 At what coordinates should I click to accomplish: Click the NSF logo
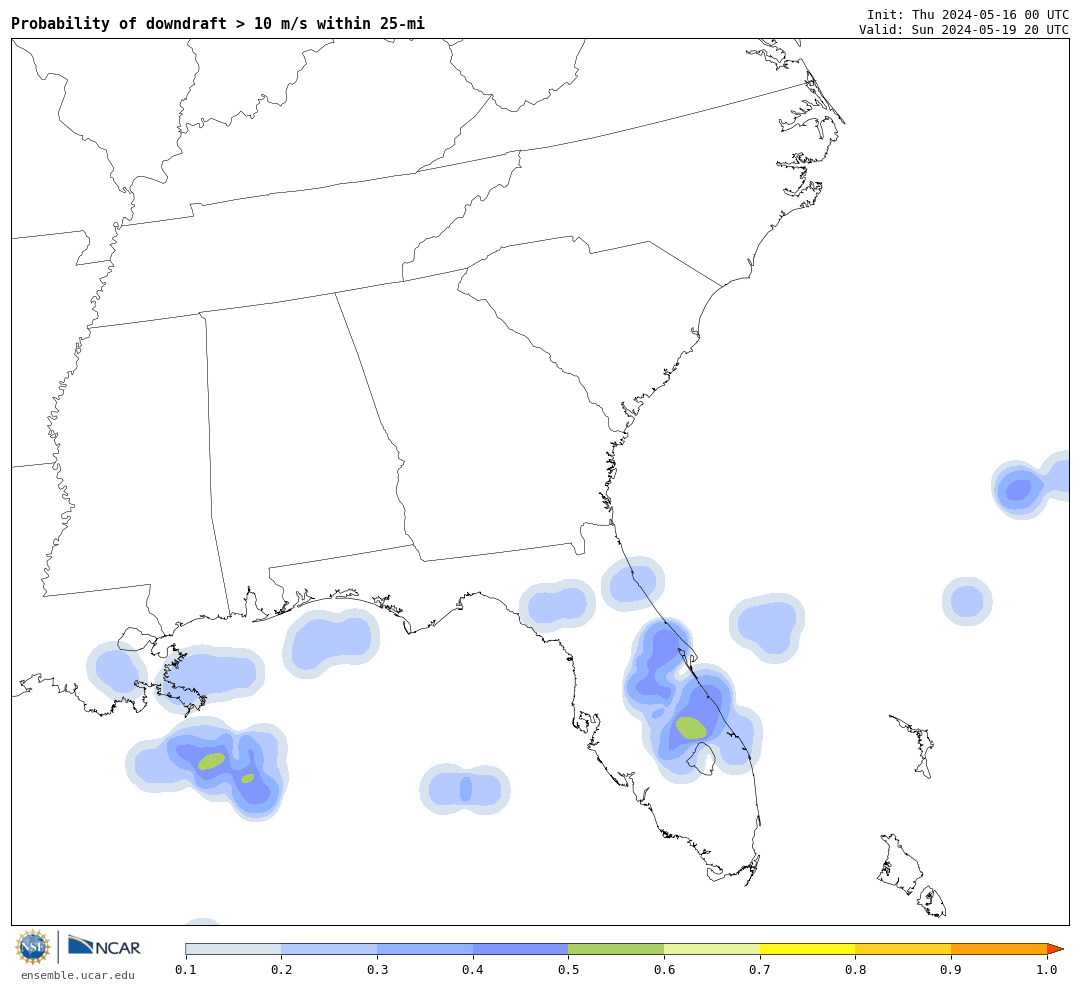(33, 947)
